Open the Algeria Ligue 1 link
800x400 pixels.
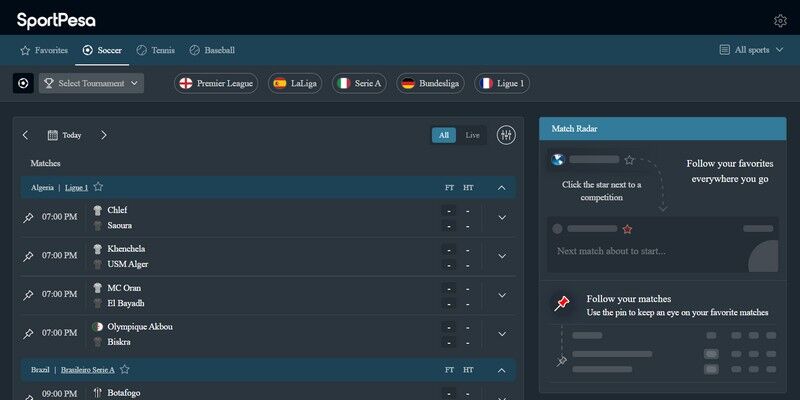77,188
